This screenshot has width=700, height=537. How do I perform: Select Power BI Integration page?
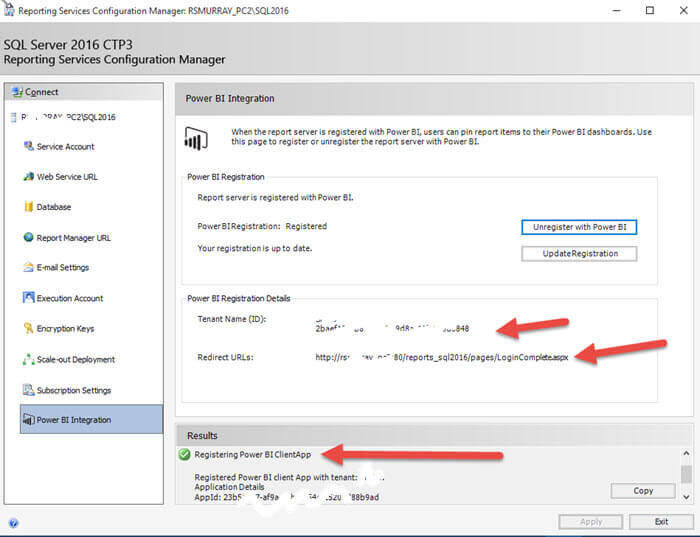pyautogui.click(x=92, y=419)
